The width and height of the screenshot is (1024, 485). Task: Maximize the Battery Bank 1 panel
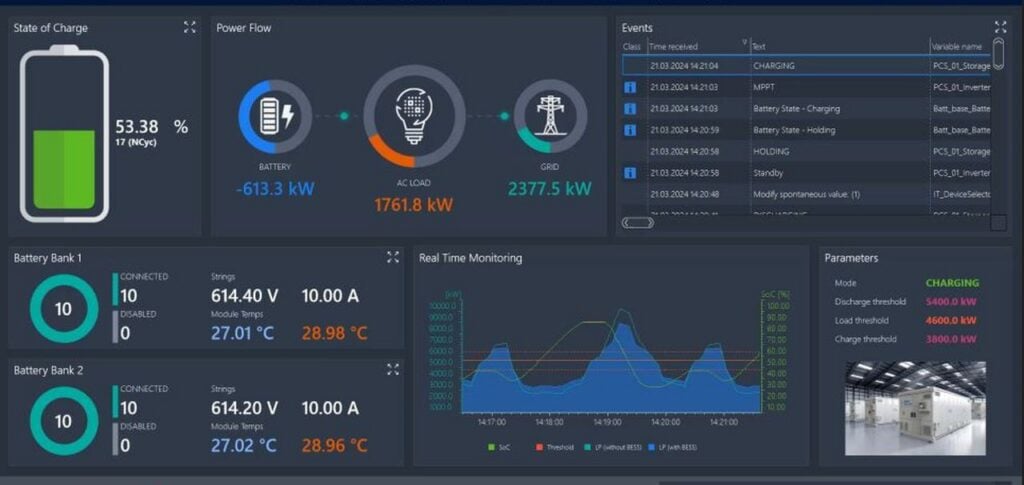(392, 257)
